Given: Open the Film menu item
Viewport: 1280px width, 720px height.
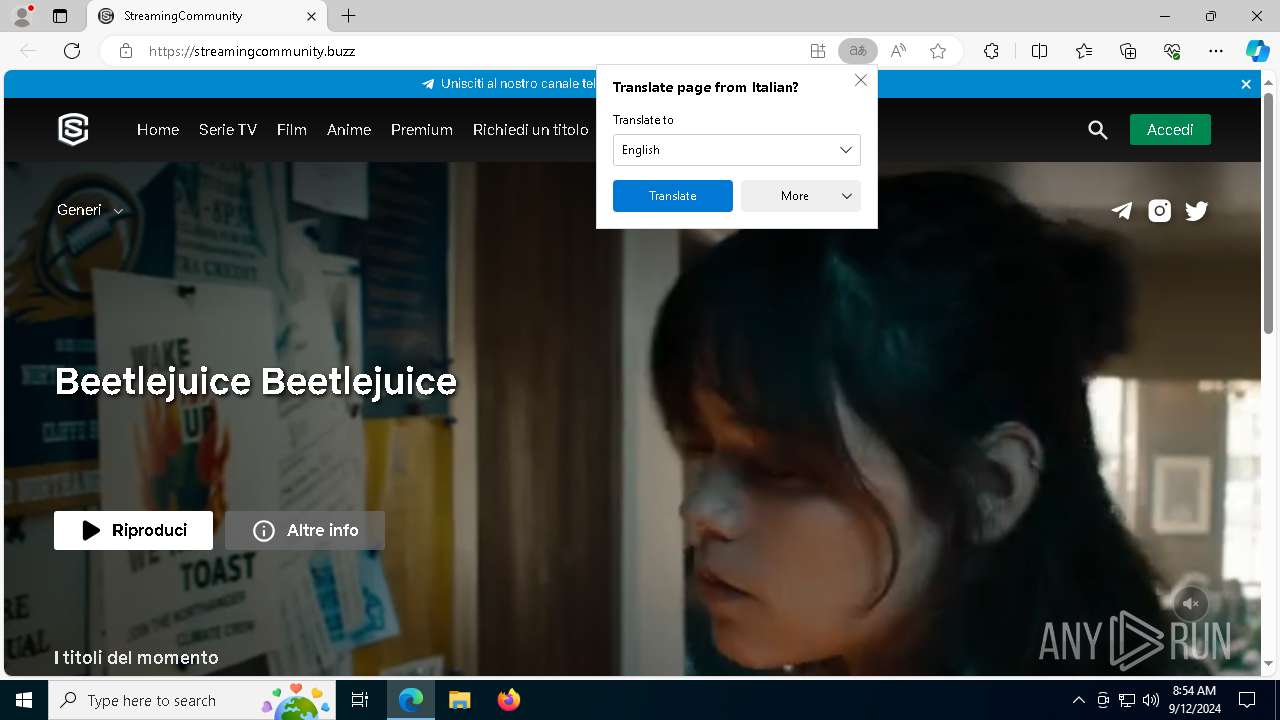Looking at the screenshot, I should [292, 130].
